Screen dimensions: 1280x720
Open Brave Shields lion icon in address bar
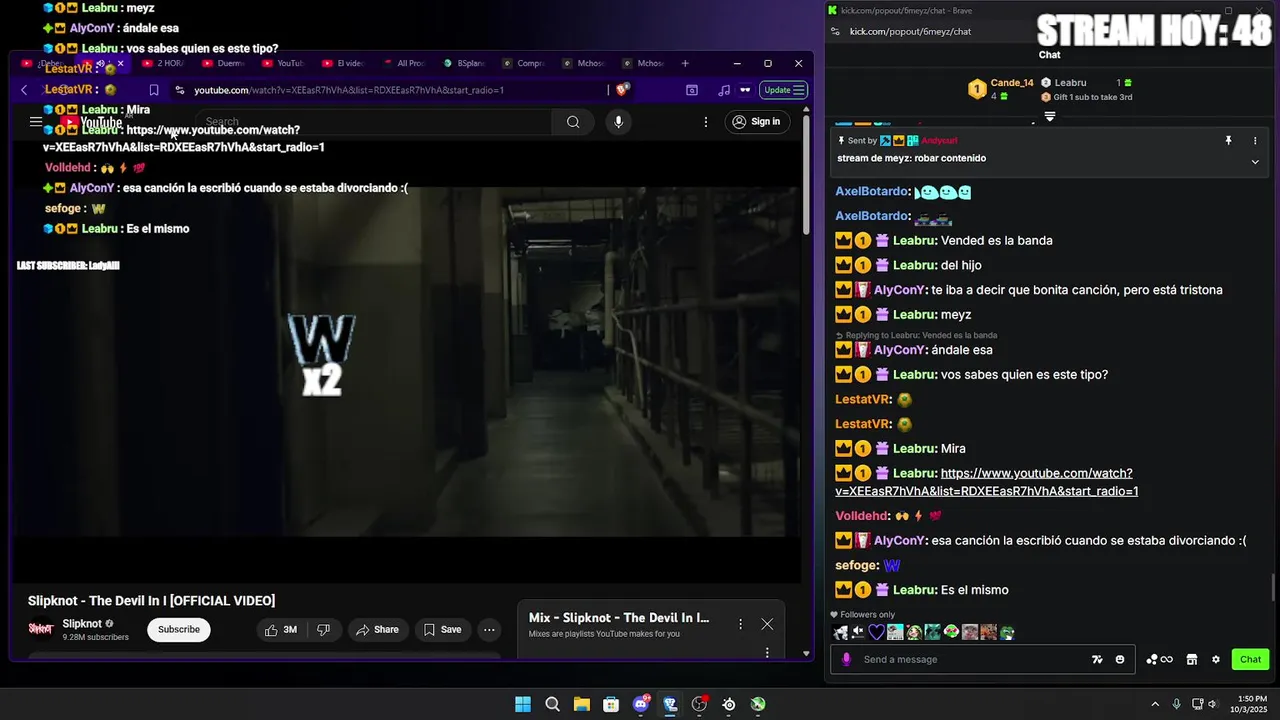pos(622,90)
